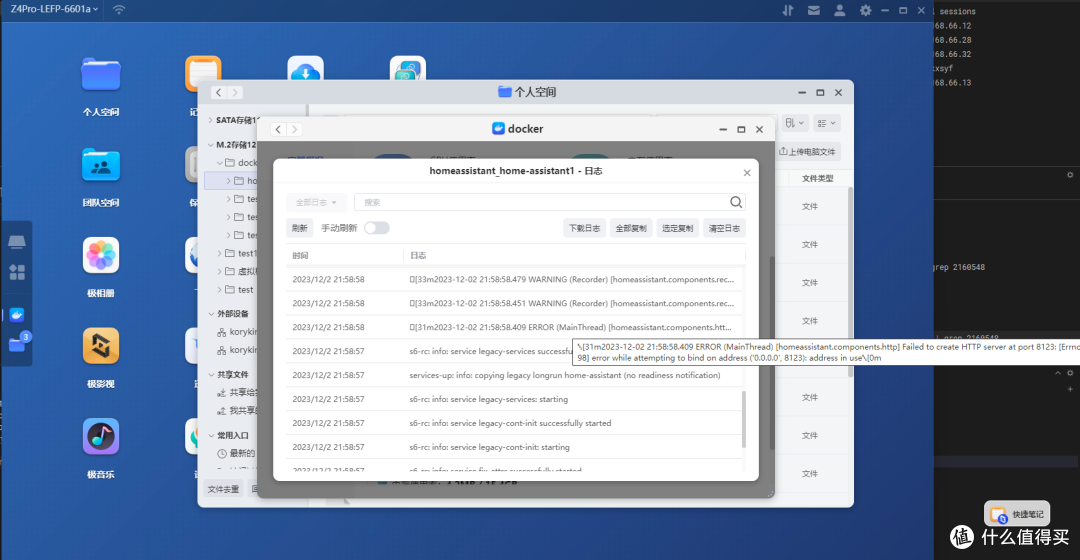Click the 时间 column header
Image resolution: width=1080 pixels, height=560 pixels.
(x=300, y=256)
